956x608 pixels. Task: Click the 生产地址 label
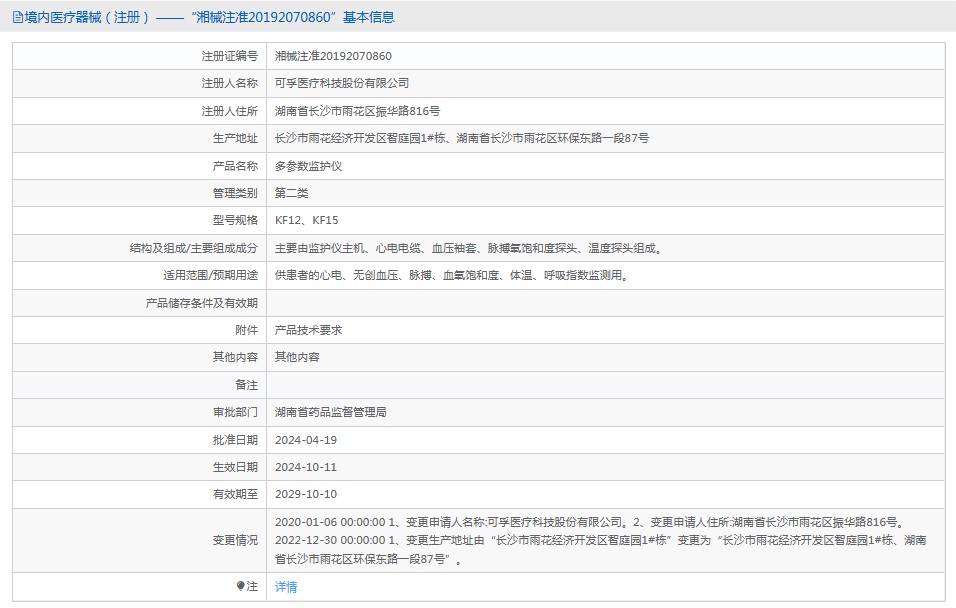pos(235,138)
